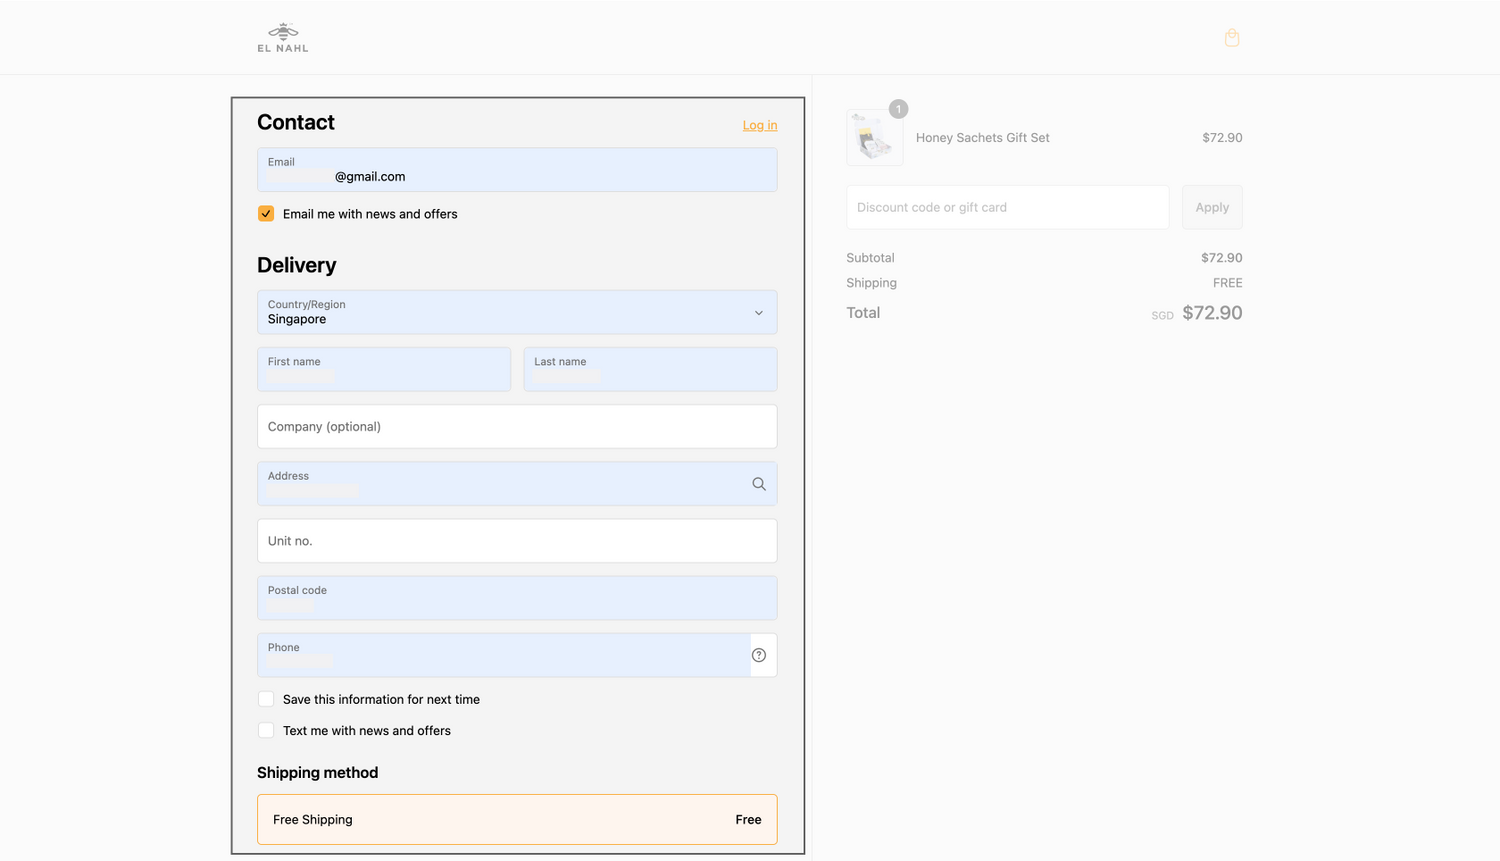
Task: Click the Log in link
Action: click(x=759, y=125)
